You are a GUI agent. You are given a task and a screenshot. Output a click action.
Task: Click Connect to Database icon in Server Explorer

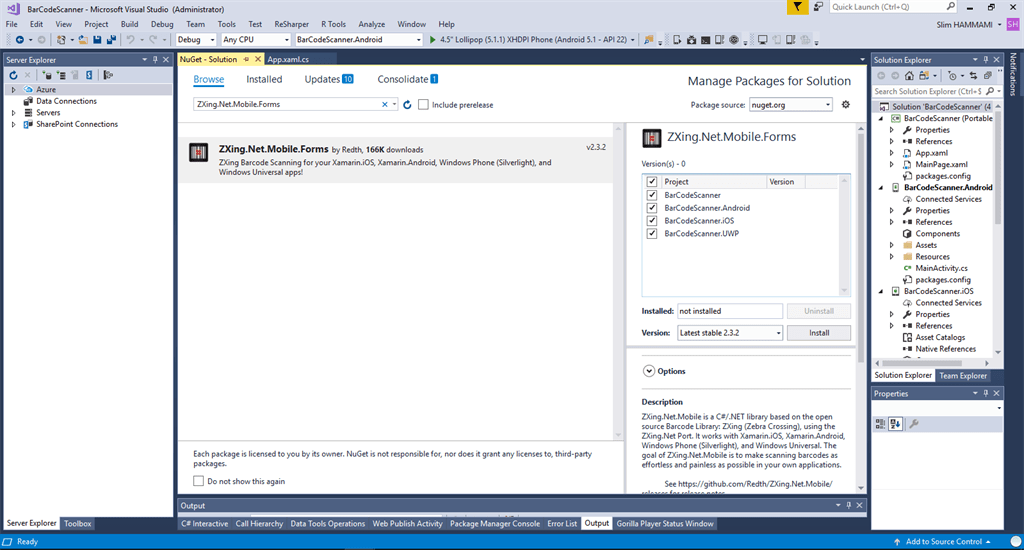pyautogui.click(x=46, y=75)
